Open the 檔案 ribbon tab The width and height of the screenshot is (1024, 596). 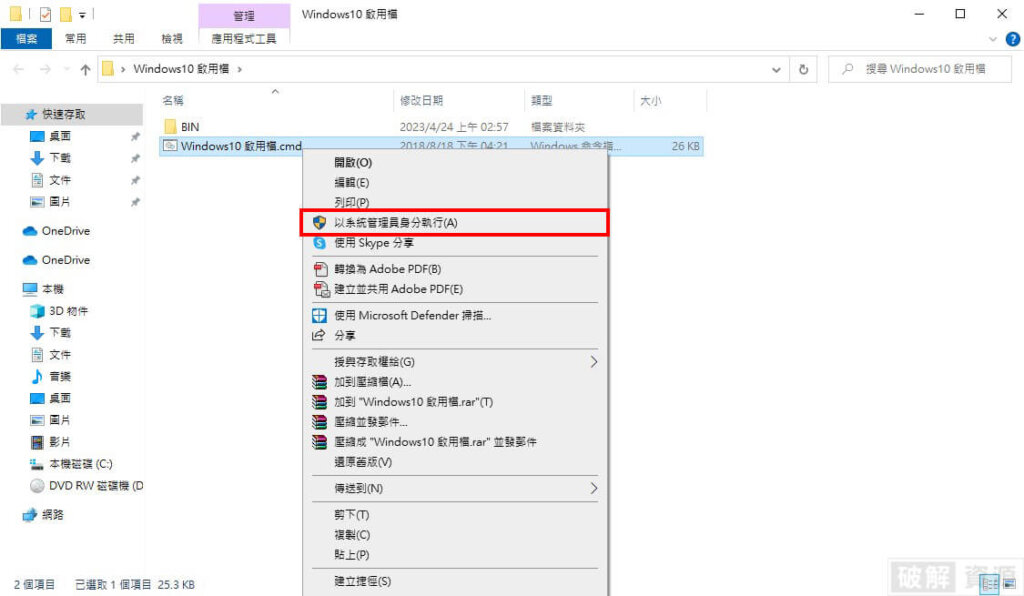26,39
